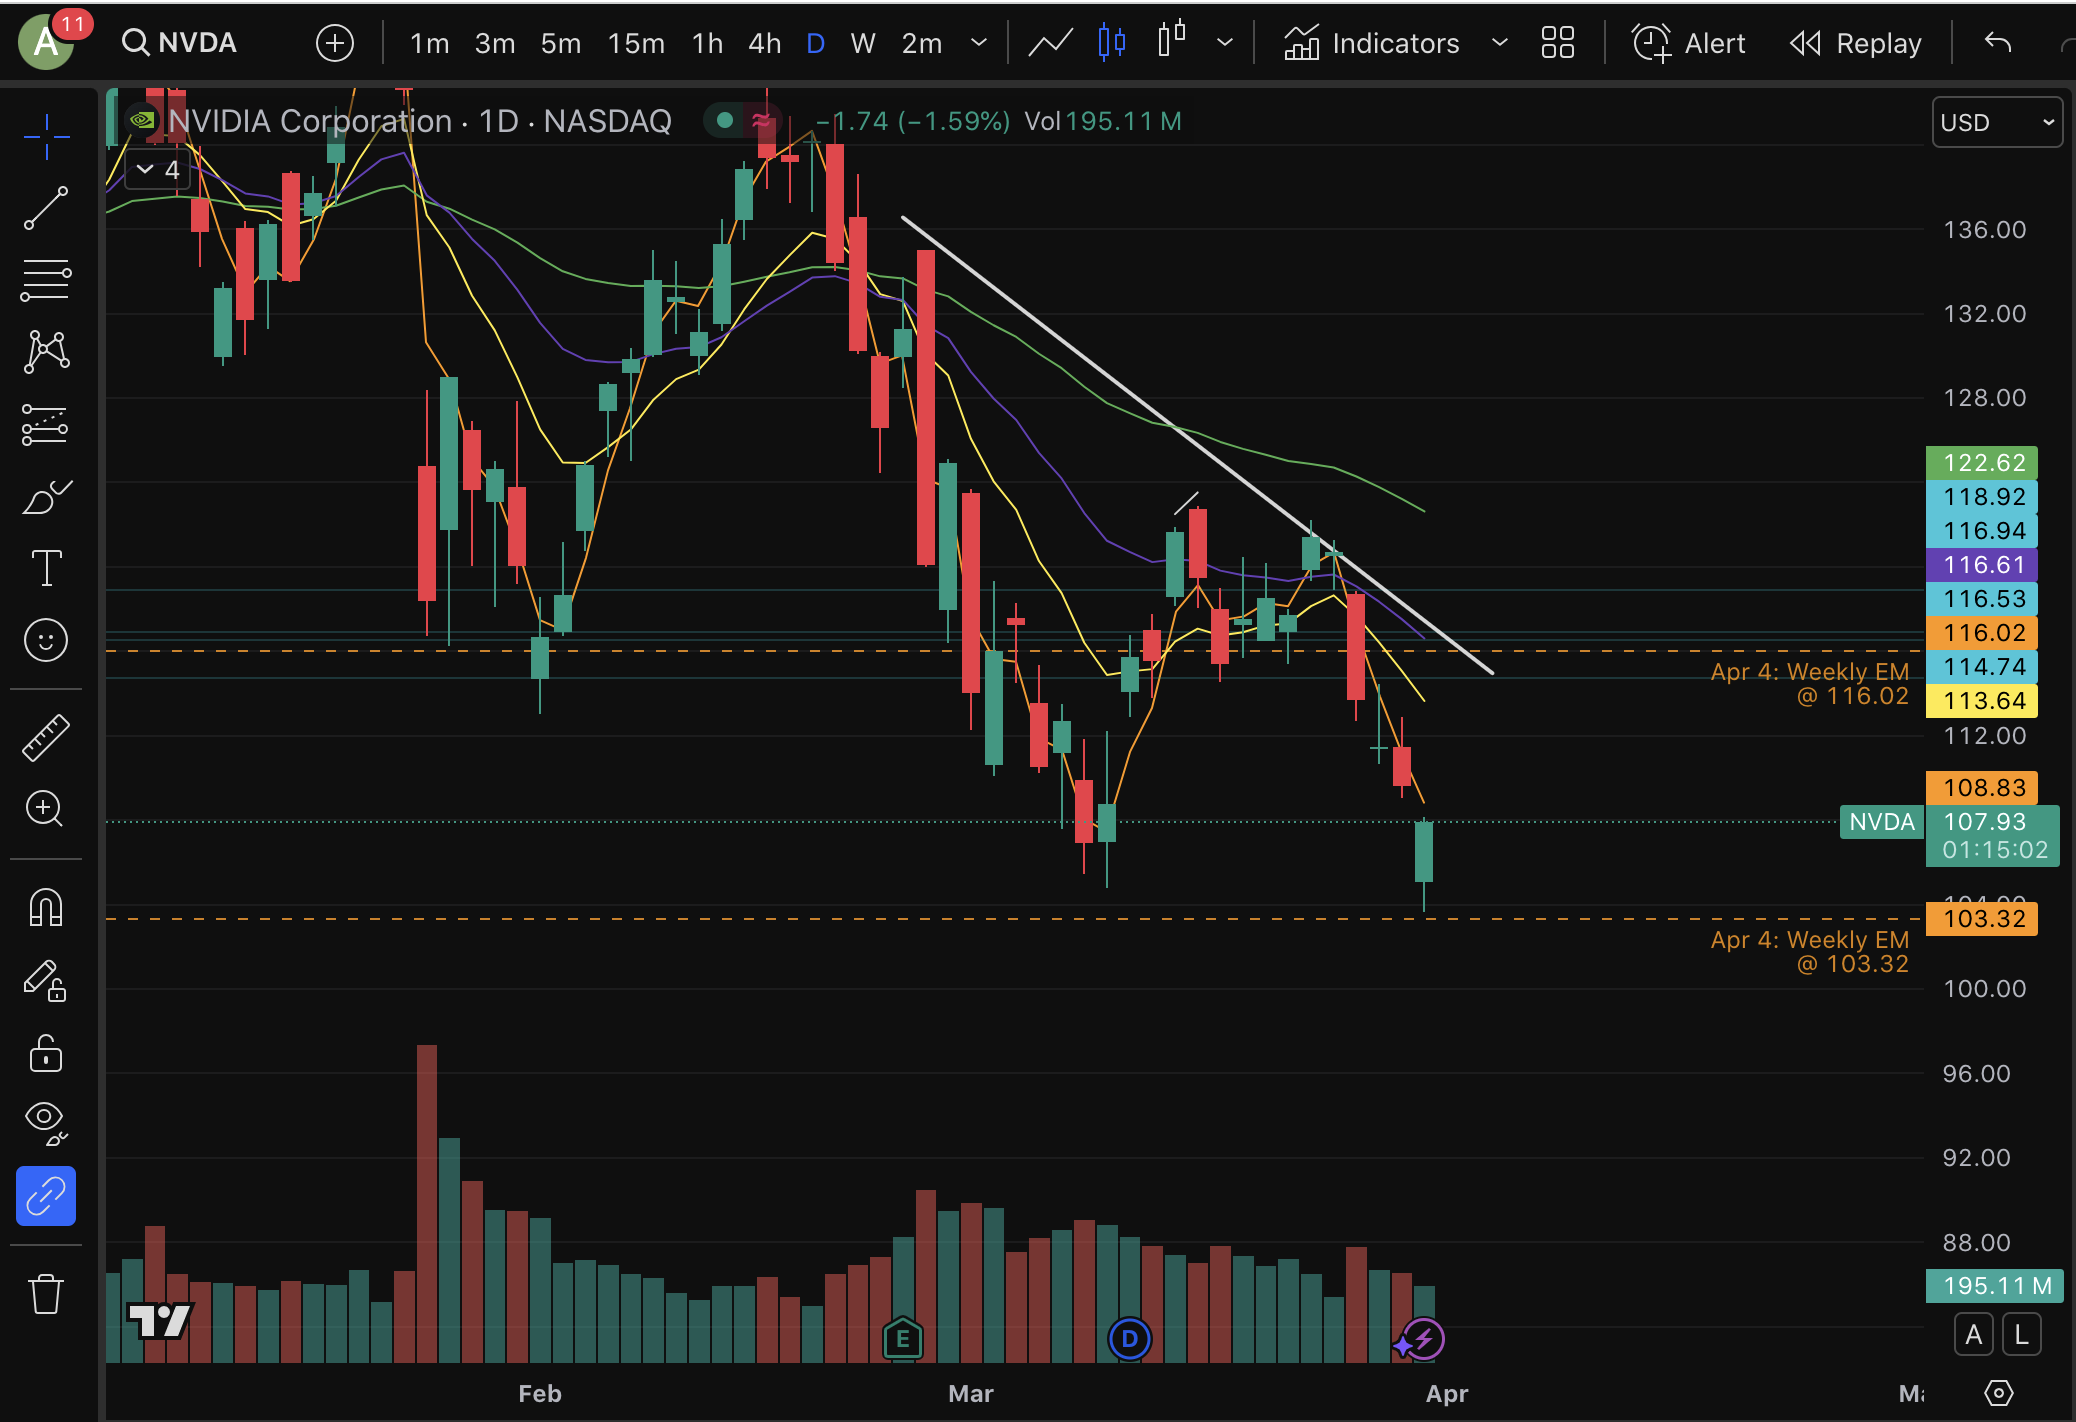
Task: Click the streaming data wave icon
Action: click(761, 121)
